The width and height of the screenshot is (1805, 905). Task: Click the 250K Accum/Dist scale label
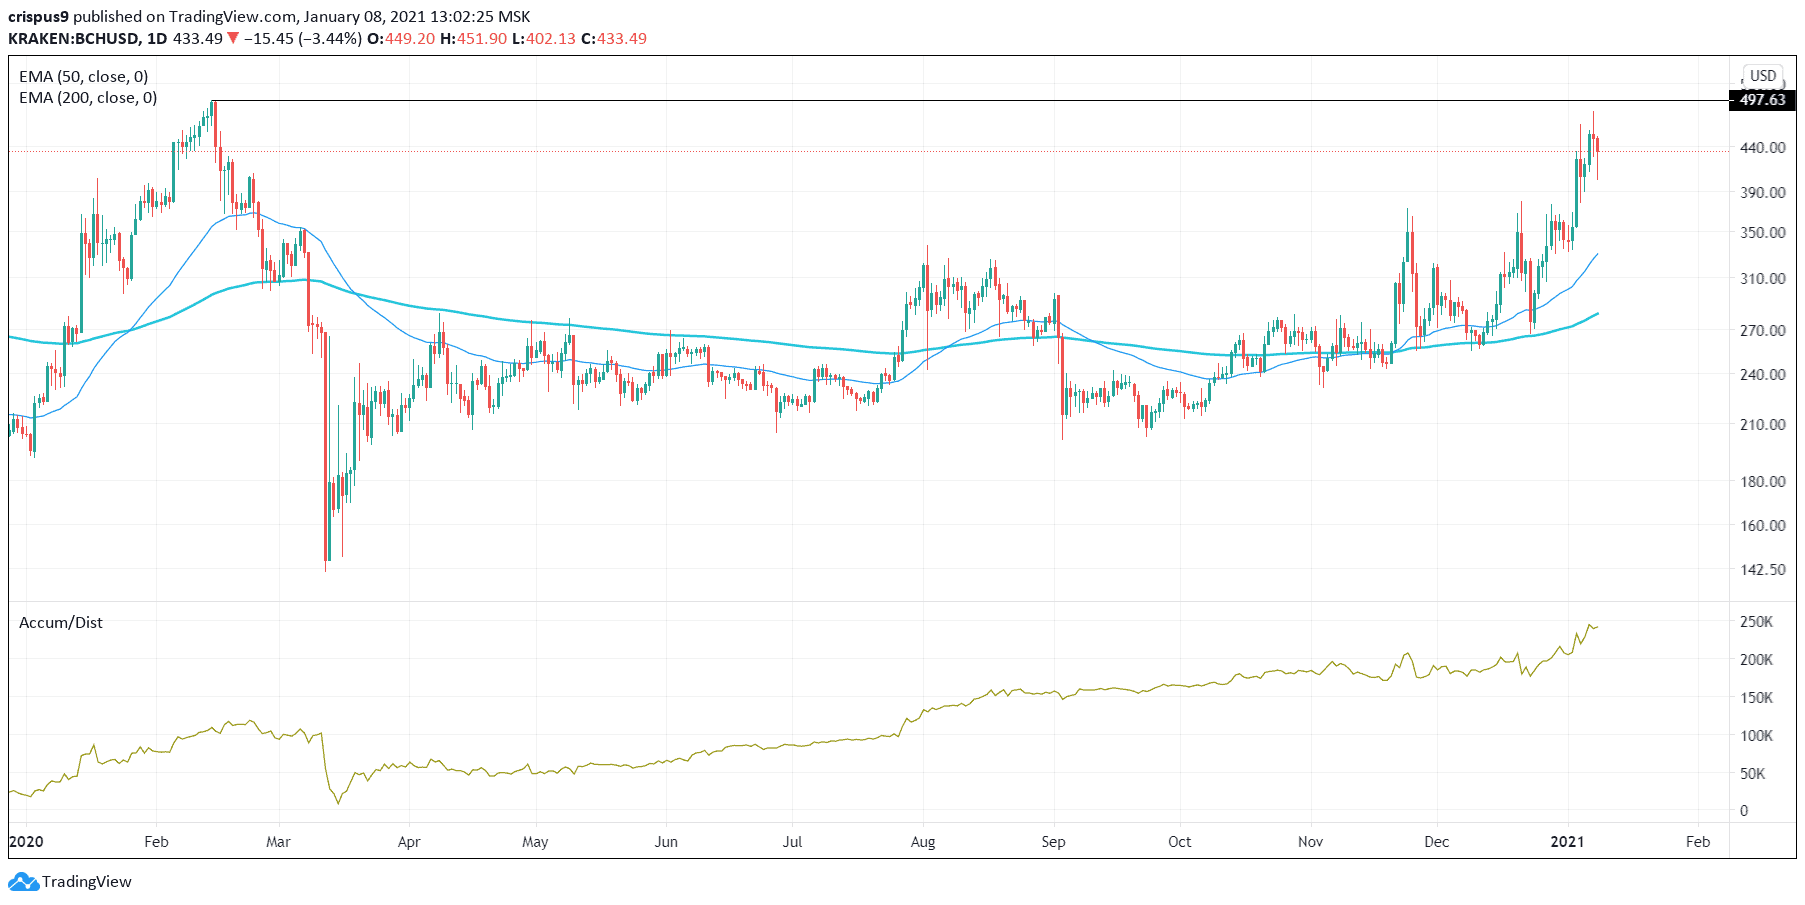[x=1756, y=622]
